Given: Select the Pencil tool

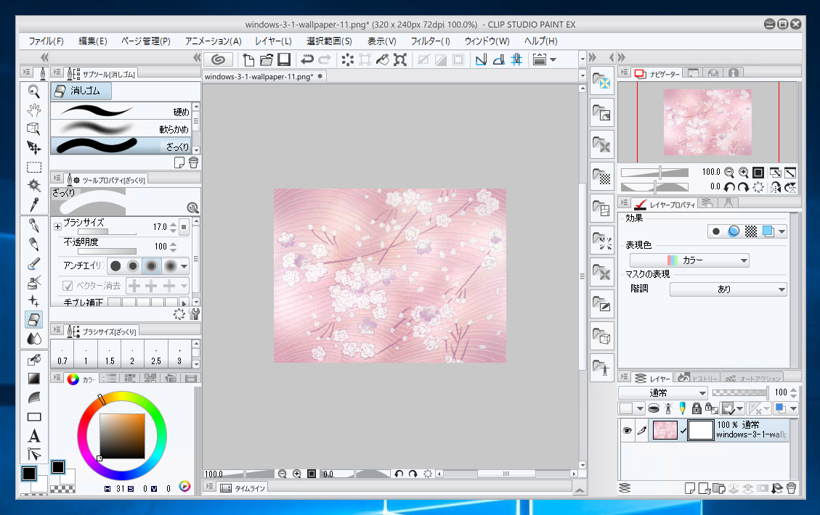Looking at the screenshot, I should click(34, 244).
